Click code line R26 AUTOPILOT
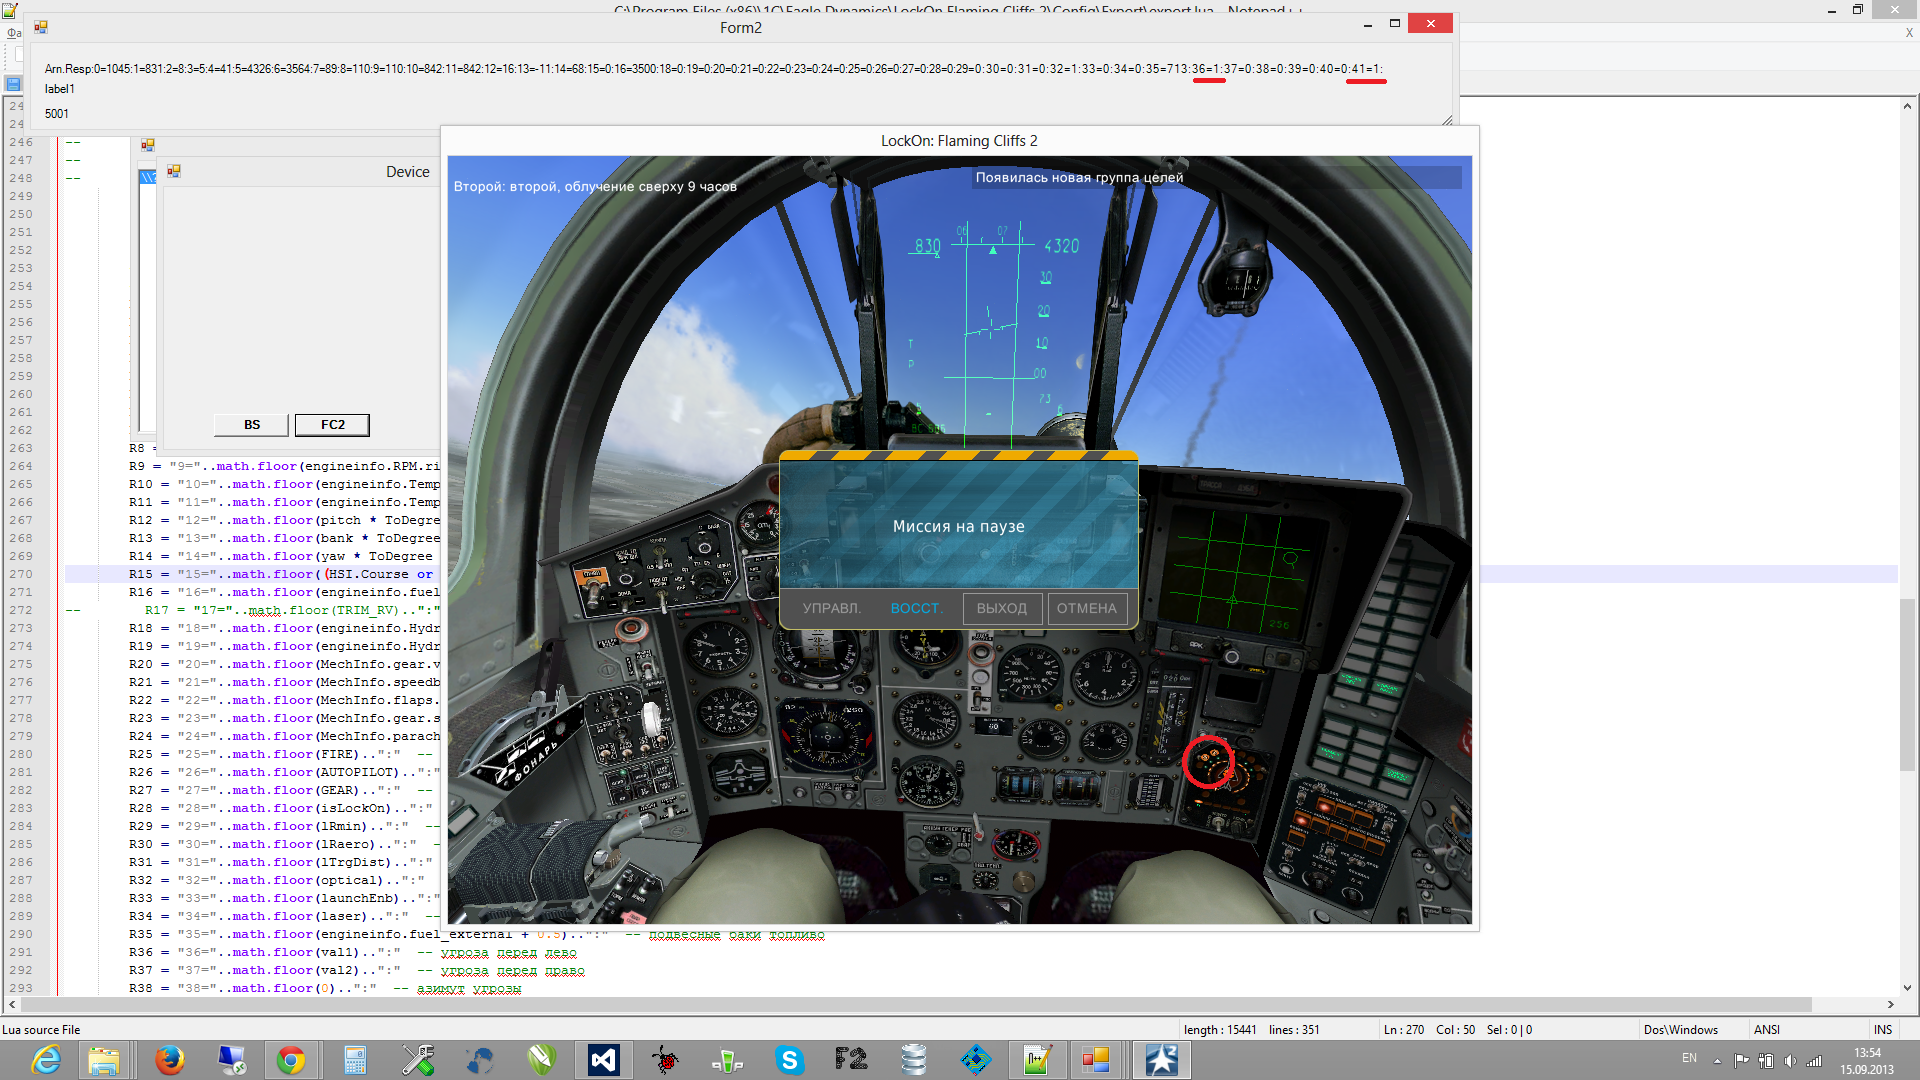 (x=284, y=772)
